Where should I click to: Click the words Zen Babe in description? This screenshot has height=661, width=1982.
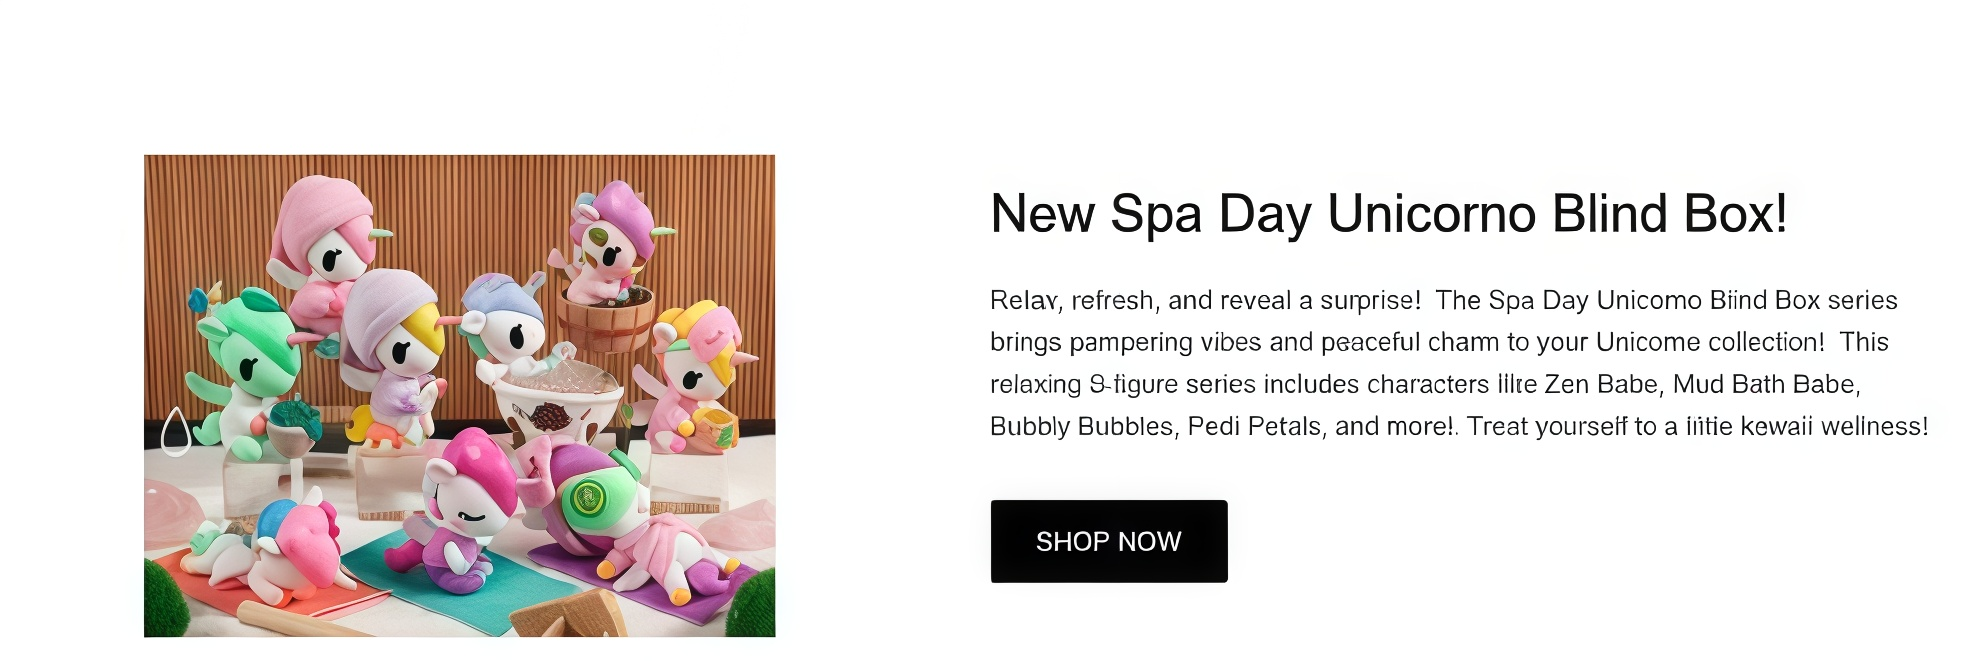[1600, 384]
